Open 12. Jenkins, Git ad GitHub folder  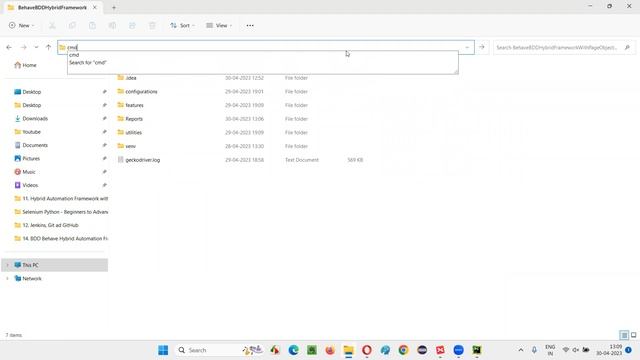47,225
